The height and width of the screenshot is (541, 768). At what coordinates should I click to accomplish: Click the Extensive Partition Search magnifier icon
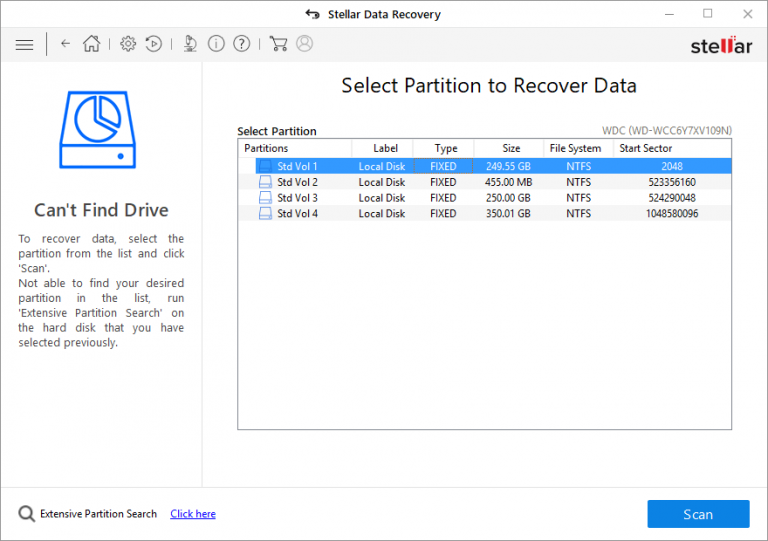[x=26, y=514]
